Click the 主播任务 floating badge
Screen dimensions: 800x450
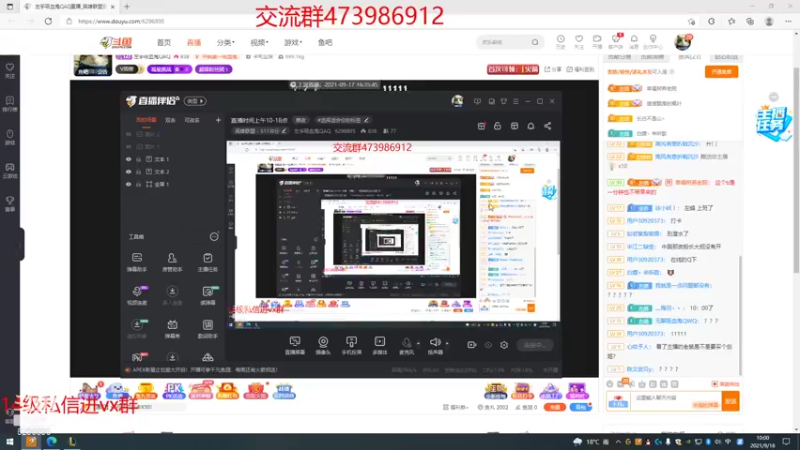[x=773, y=122]
